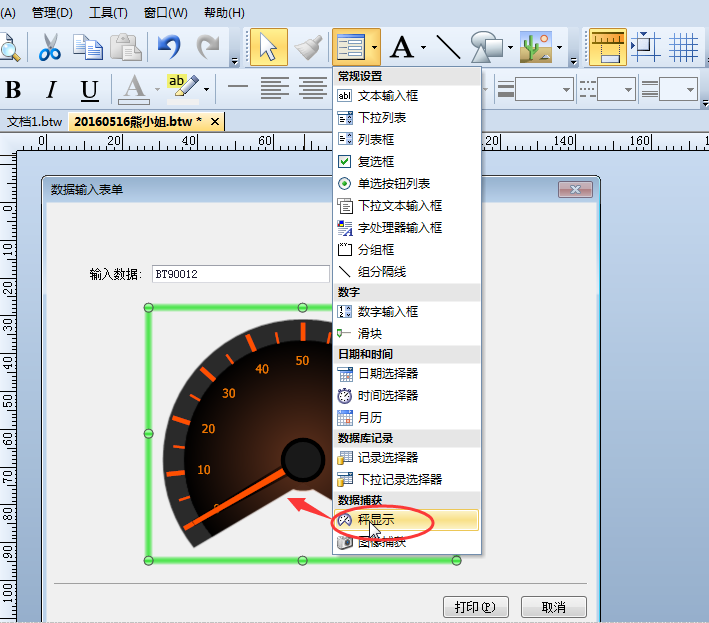
Task: Undo the last action
Action: (169, 47)
